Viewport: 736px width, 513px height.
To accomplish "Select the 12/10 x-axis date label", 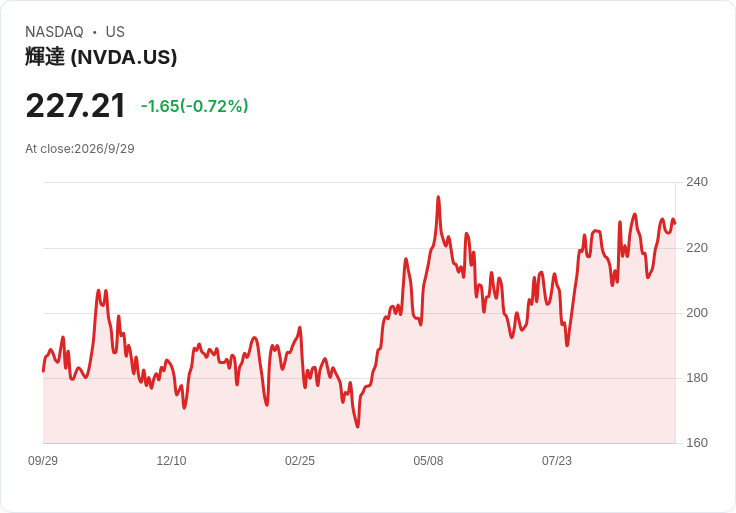I will click(171, 461).
